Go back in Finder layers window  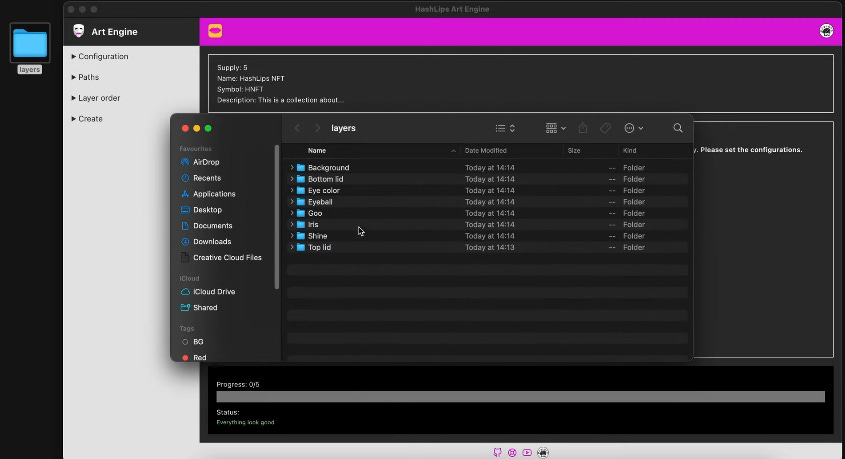coord(297,128)
